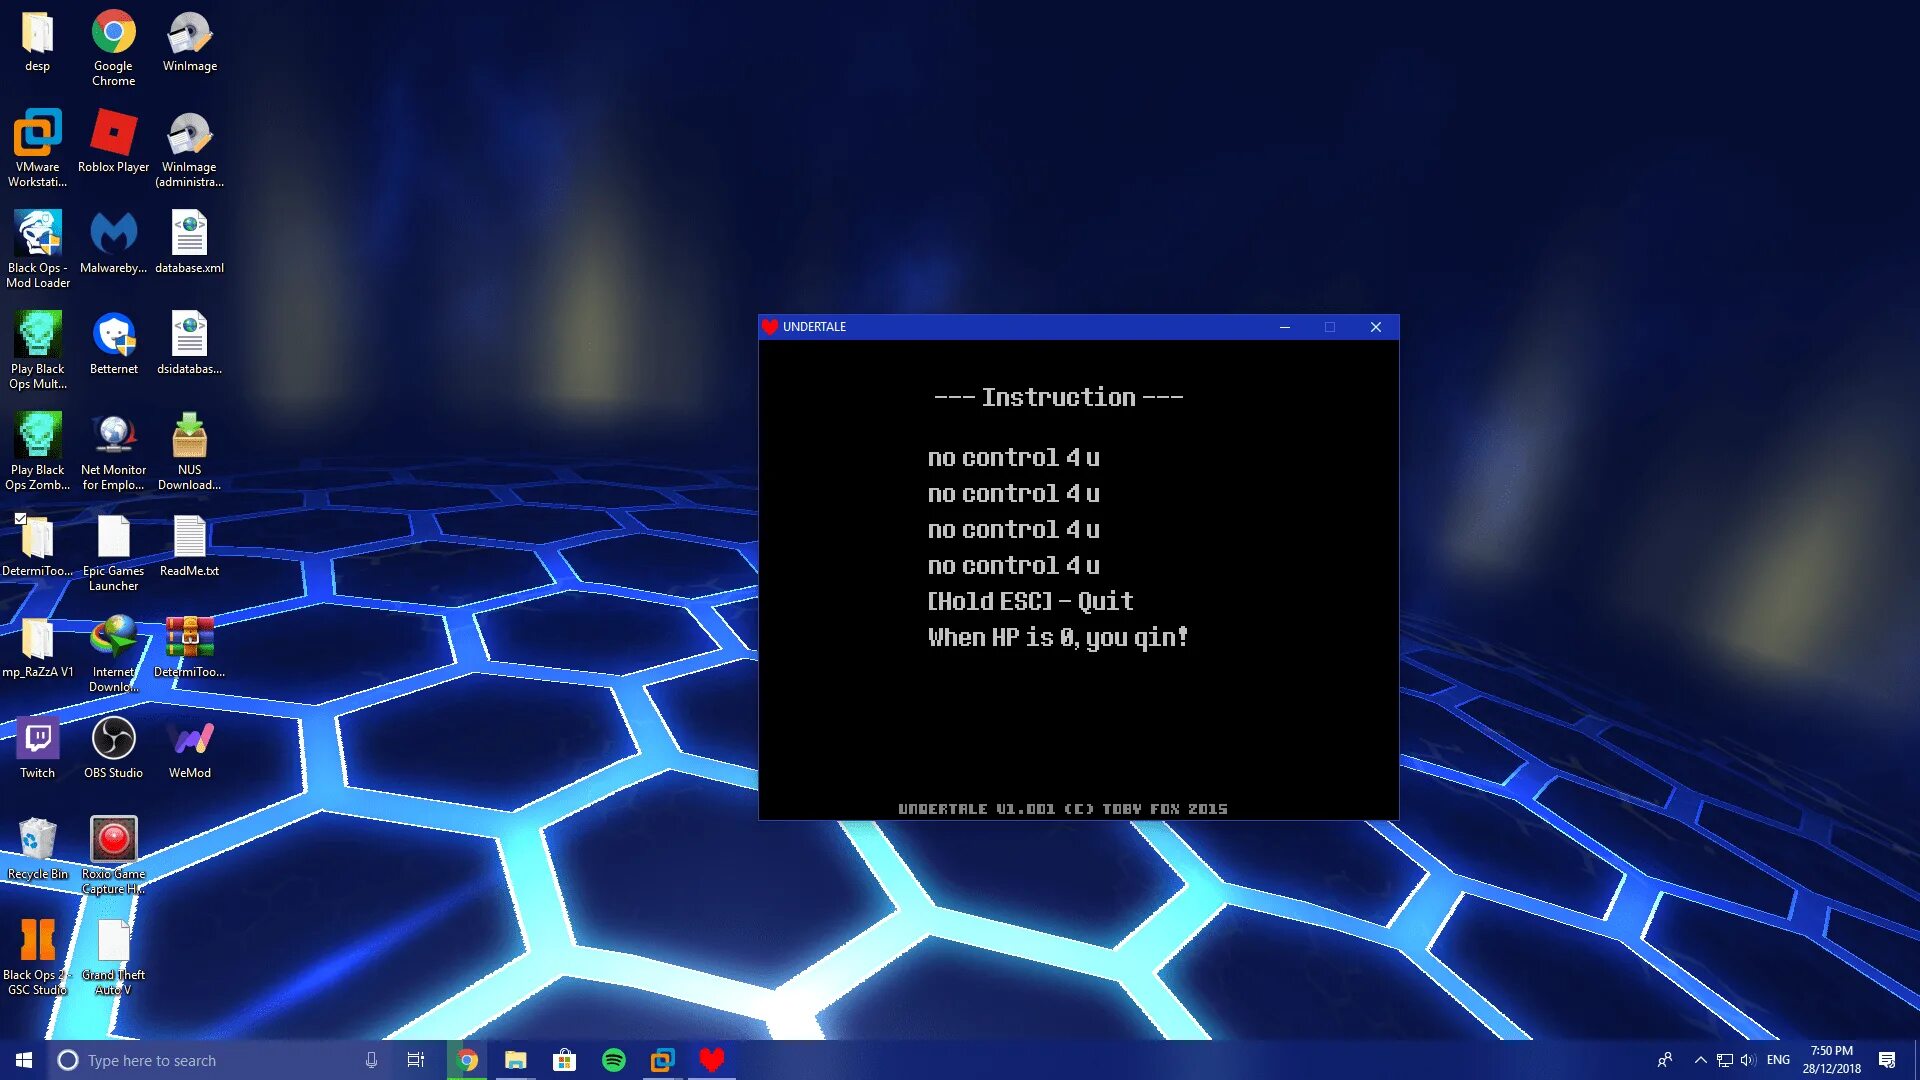This screenshot has width=1920, height=1080.
Task: Click the Undertale heart taskbar icon
Action: click(x=711, y=1060)
